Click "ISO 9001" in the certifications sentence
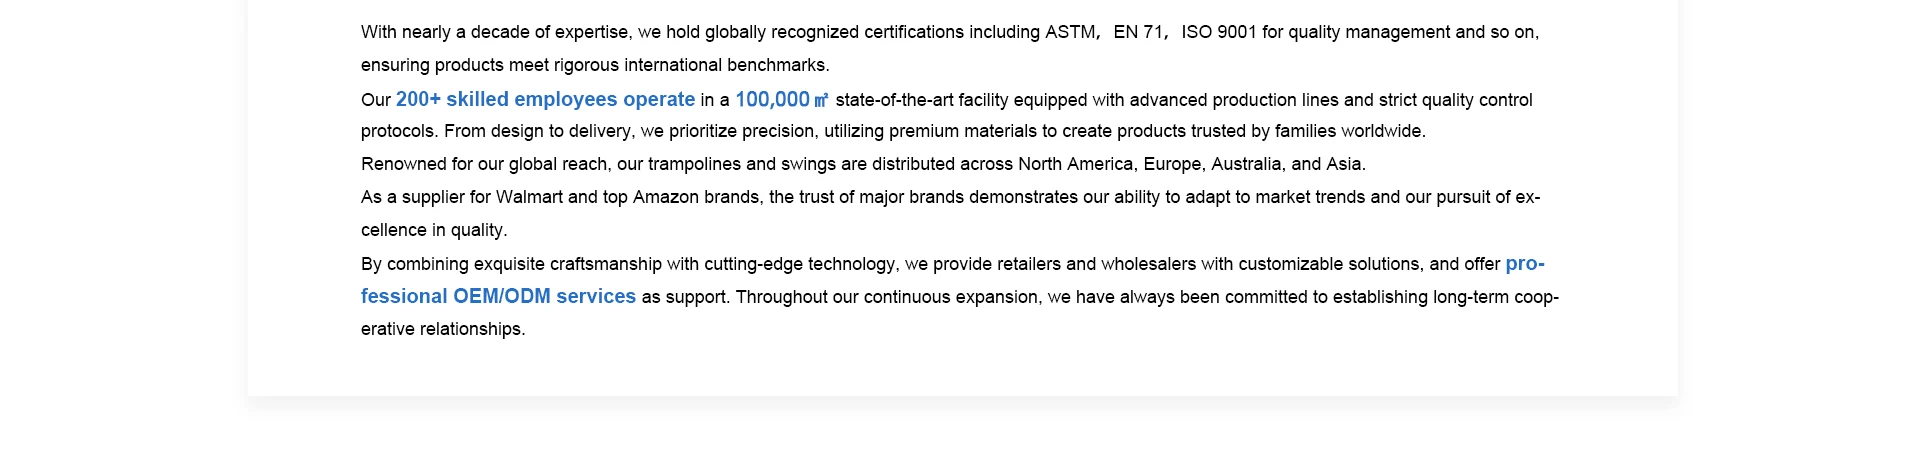 [x=1218, y=32]
